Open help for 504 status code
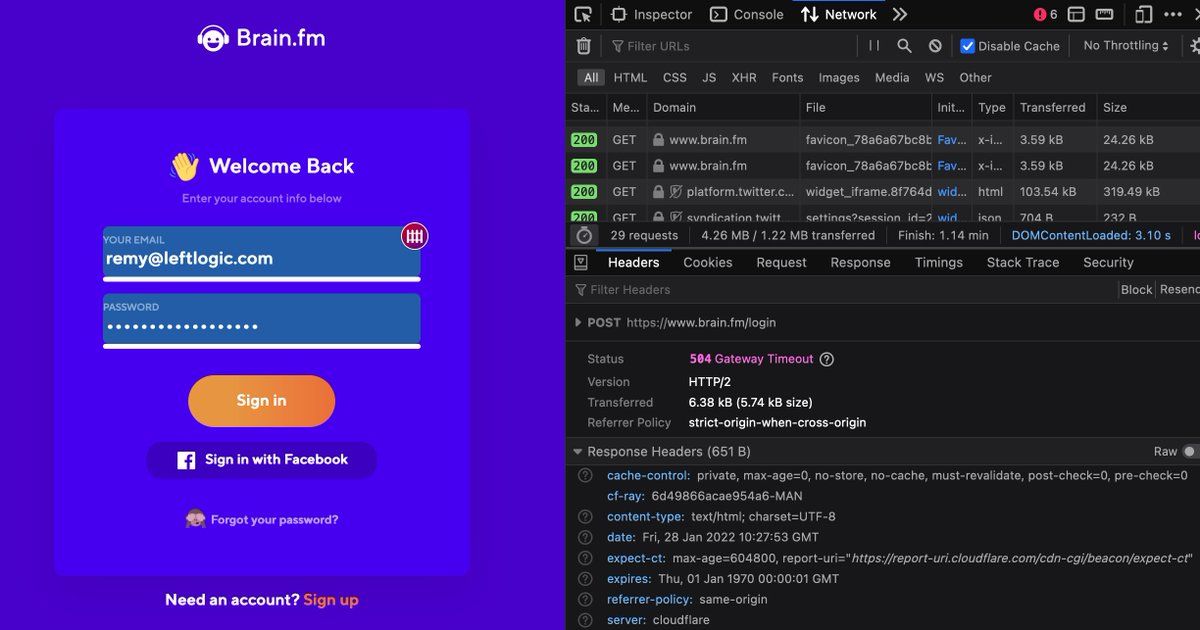1200x630 pixels. point(827,359)
